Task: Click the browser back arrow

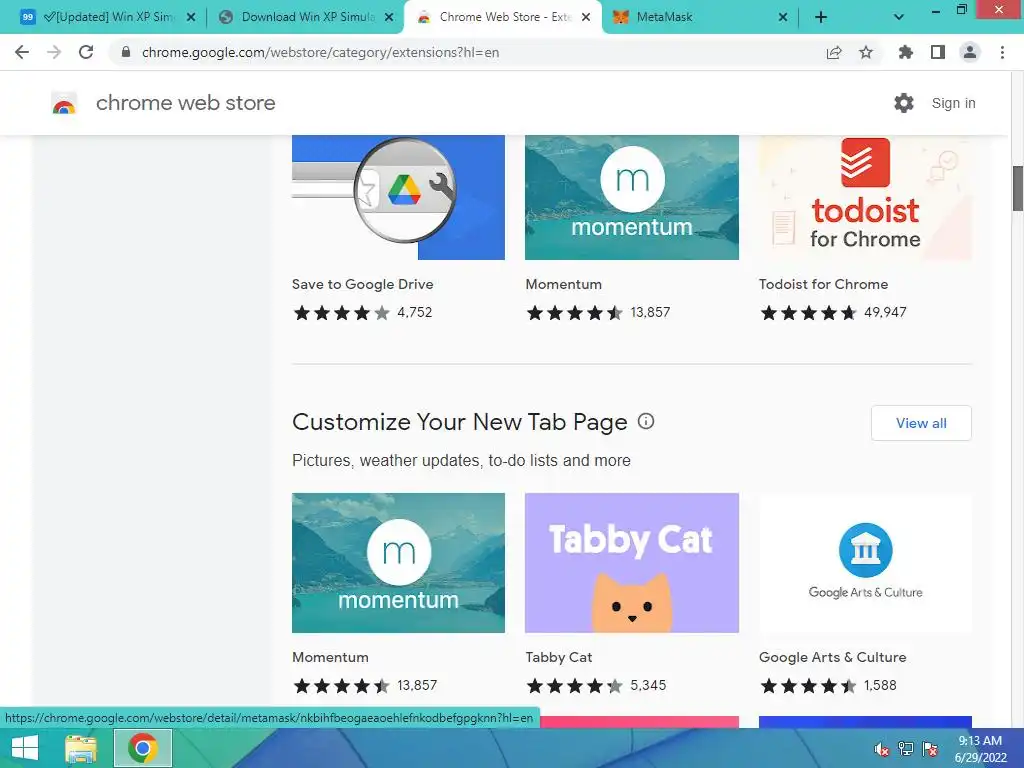Action: coord(22,52)
